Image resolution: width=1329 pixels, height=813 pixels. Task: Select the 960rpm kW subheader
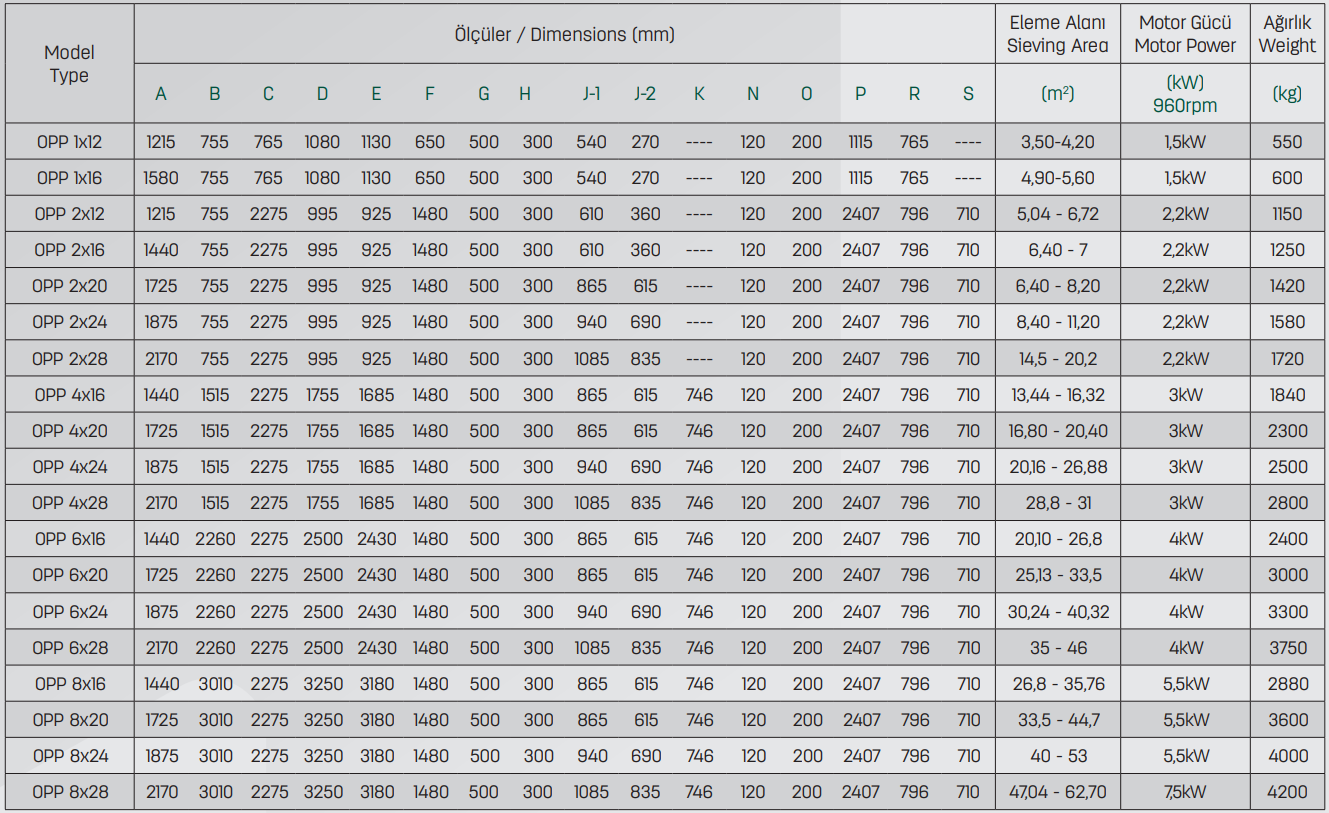(x=1185, y=94)
